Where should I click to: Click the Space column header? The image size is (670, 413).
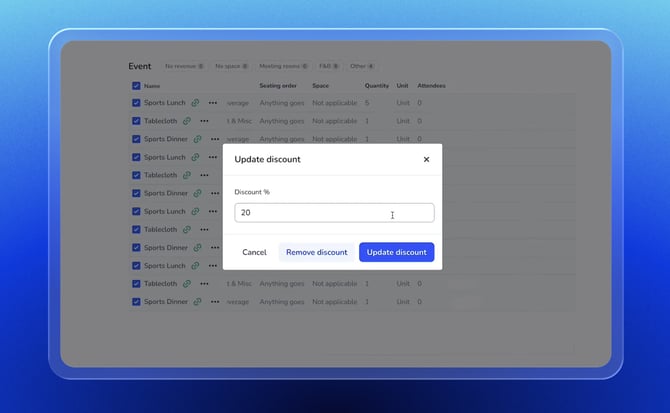pos(320,86)
